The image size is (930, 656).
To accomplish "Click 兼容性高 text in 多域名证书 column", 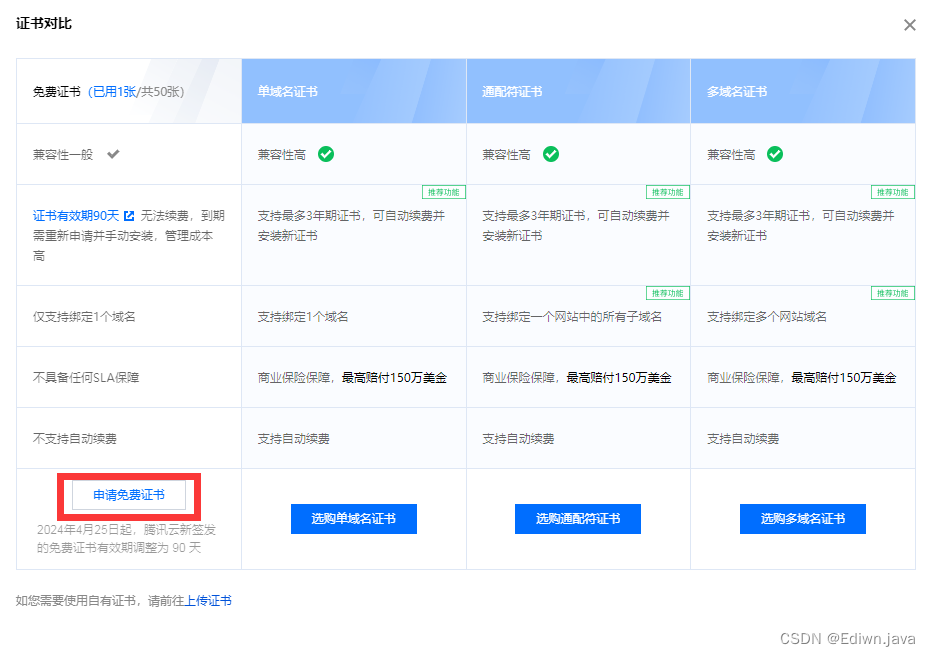I will coord(731,155).
